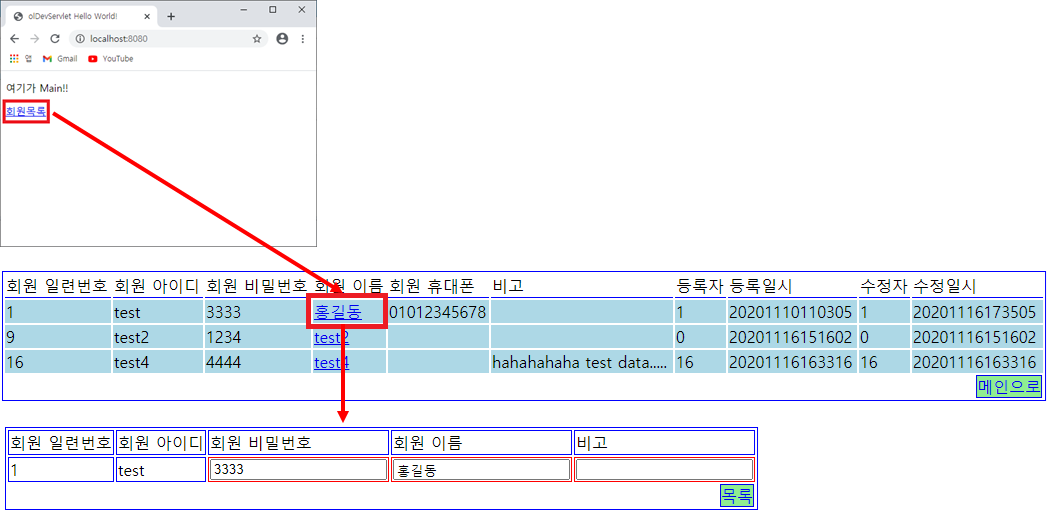Click the 여기가 Main!! text
The width and height of the screenshot is (1048, 515).
point(37,88)
